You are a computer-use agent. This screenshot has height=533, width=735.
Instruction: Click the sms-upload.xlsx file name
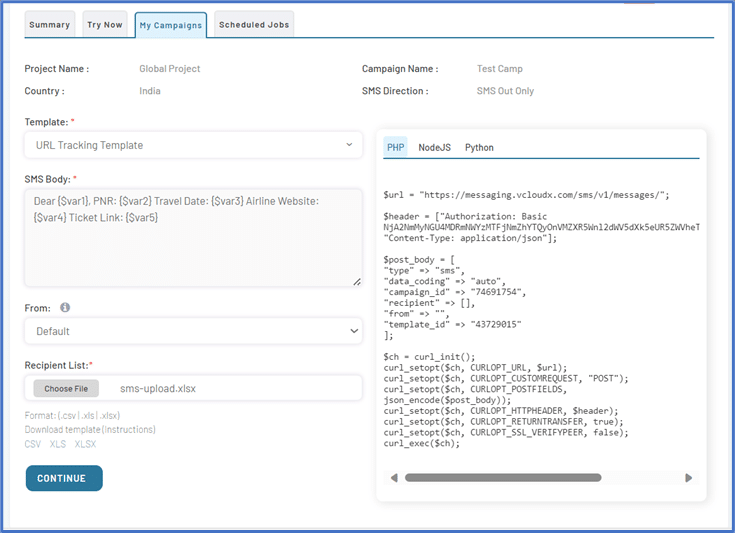click(x=158, y=388)
